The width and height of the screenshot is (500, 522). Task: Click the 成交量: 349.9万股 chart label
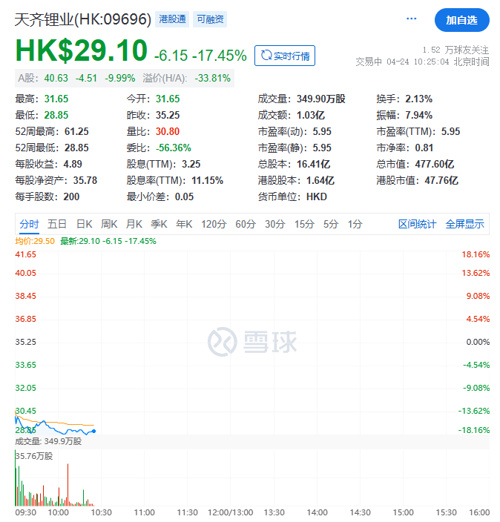coord(48,441)
